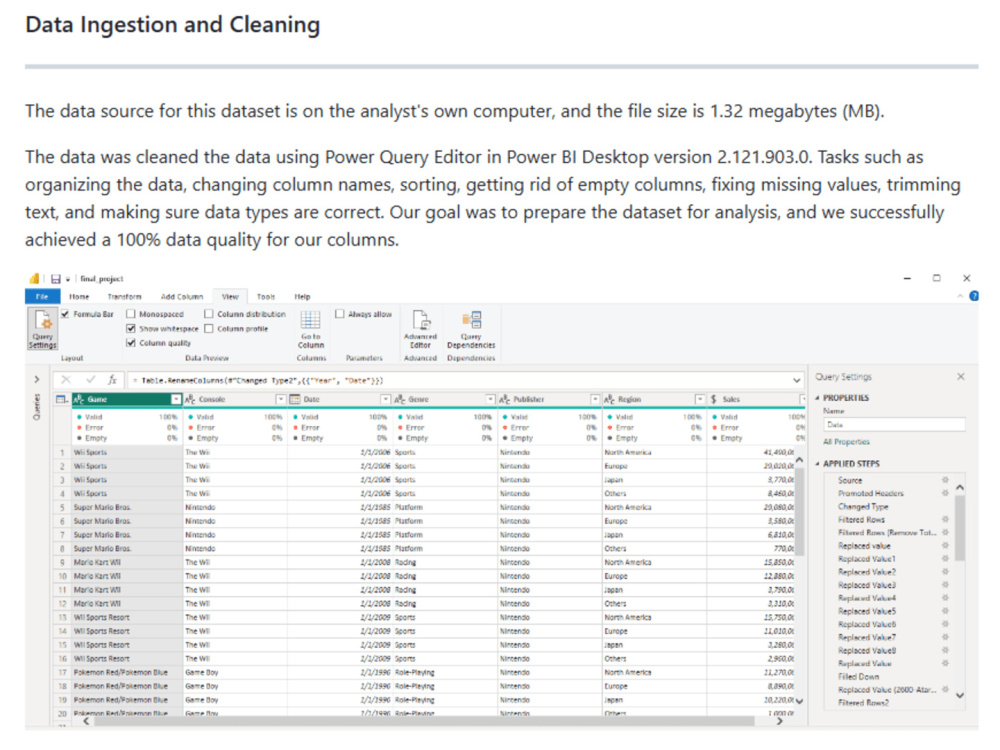1000x750 pixels.
Task: Open Region column filter dropdown
Action: pyautogui.click(x=700, y=399)
